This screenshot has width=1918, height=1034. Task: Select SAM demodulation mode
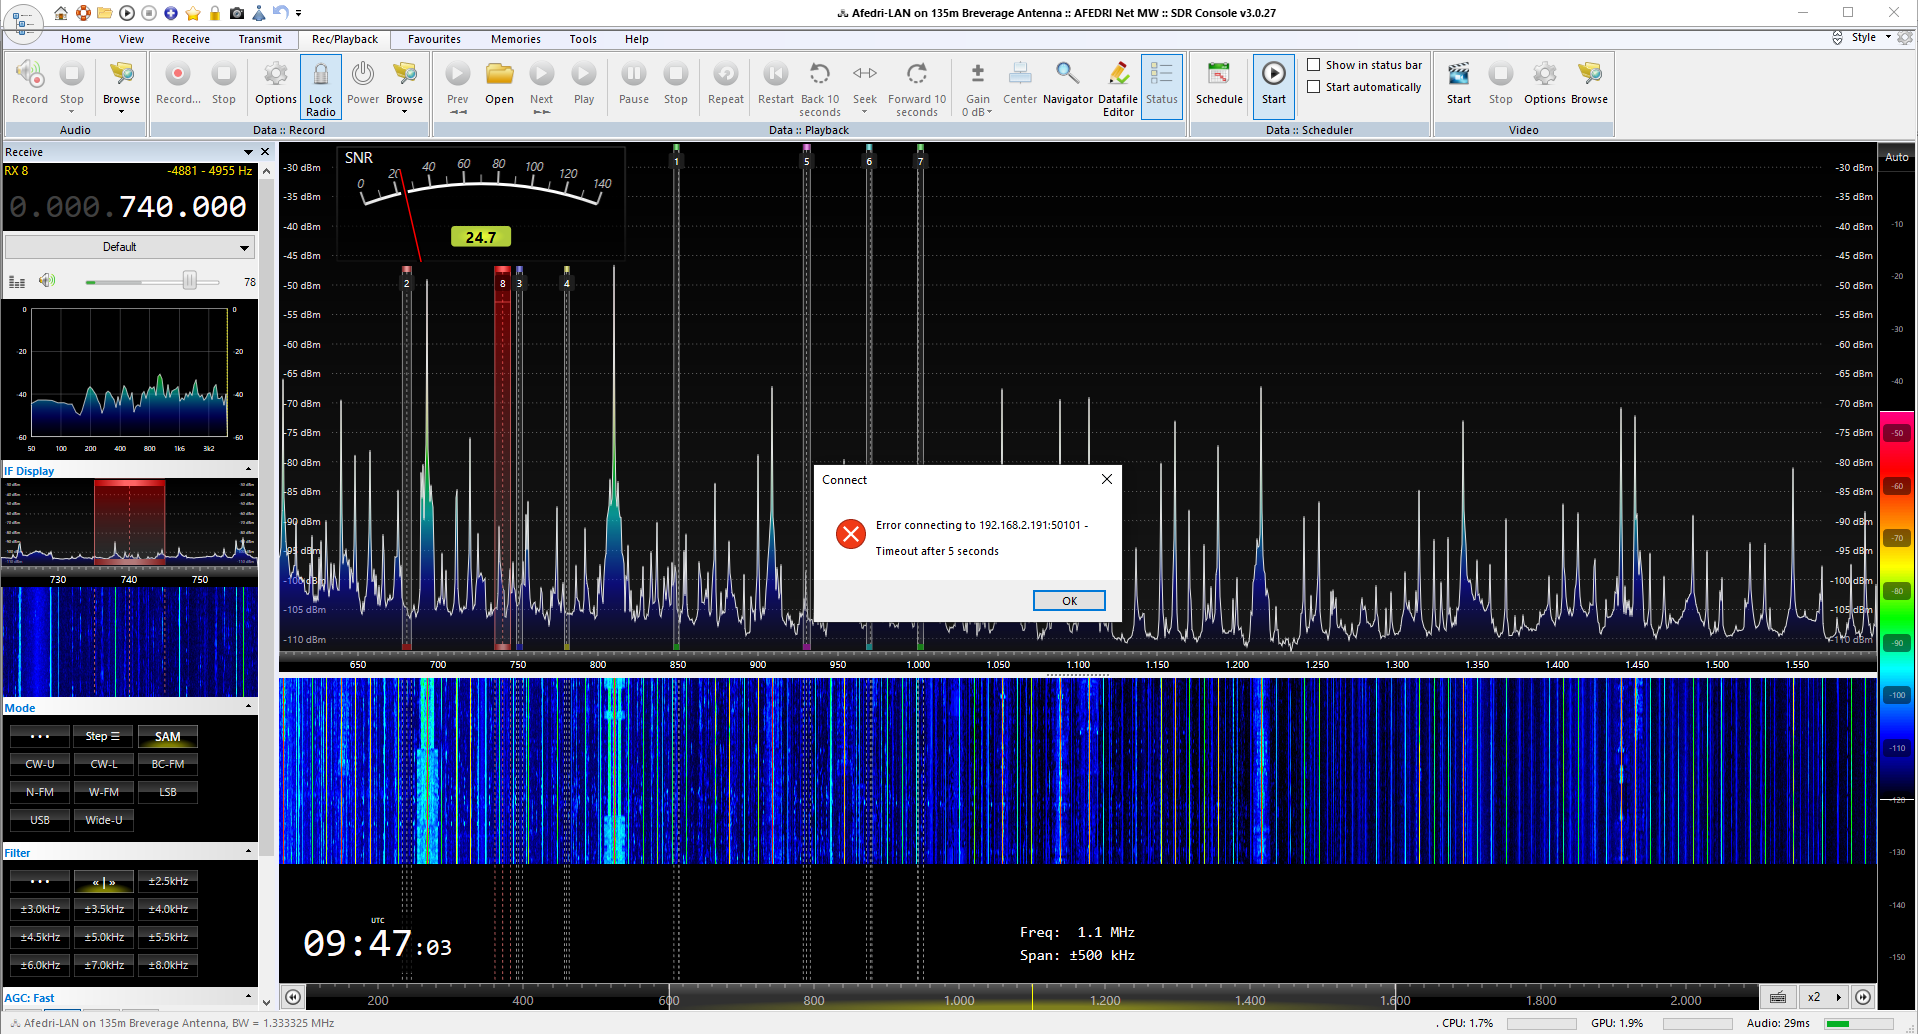[x=167, y=737]
